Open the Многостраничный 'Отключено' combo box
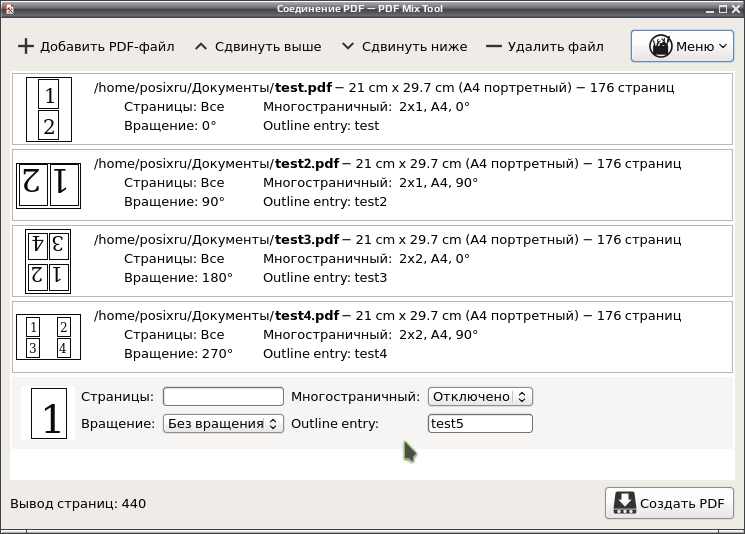745x534 pixels. click(480, 396)
